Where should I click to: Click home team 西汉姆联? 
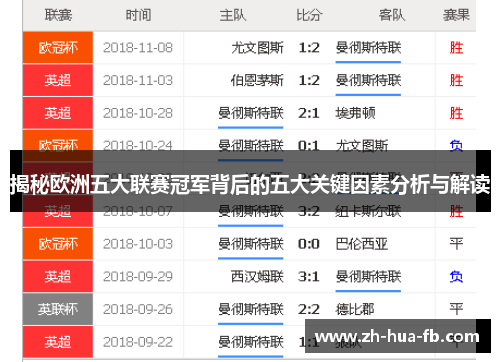[257, 277]
